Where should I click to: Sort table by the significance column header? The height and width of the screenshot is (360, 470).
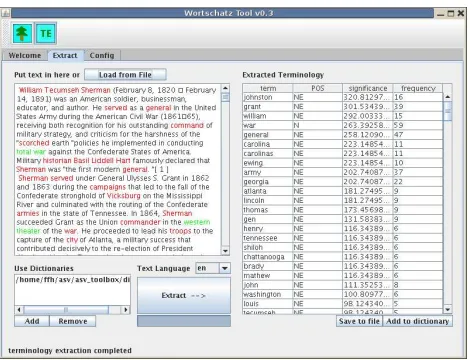368,88
